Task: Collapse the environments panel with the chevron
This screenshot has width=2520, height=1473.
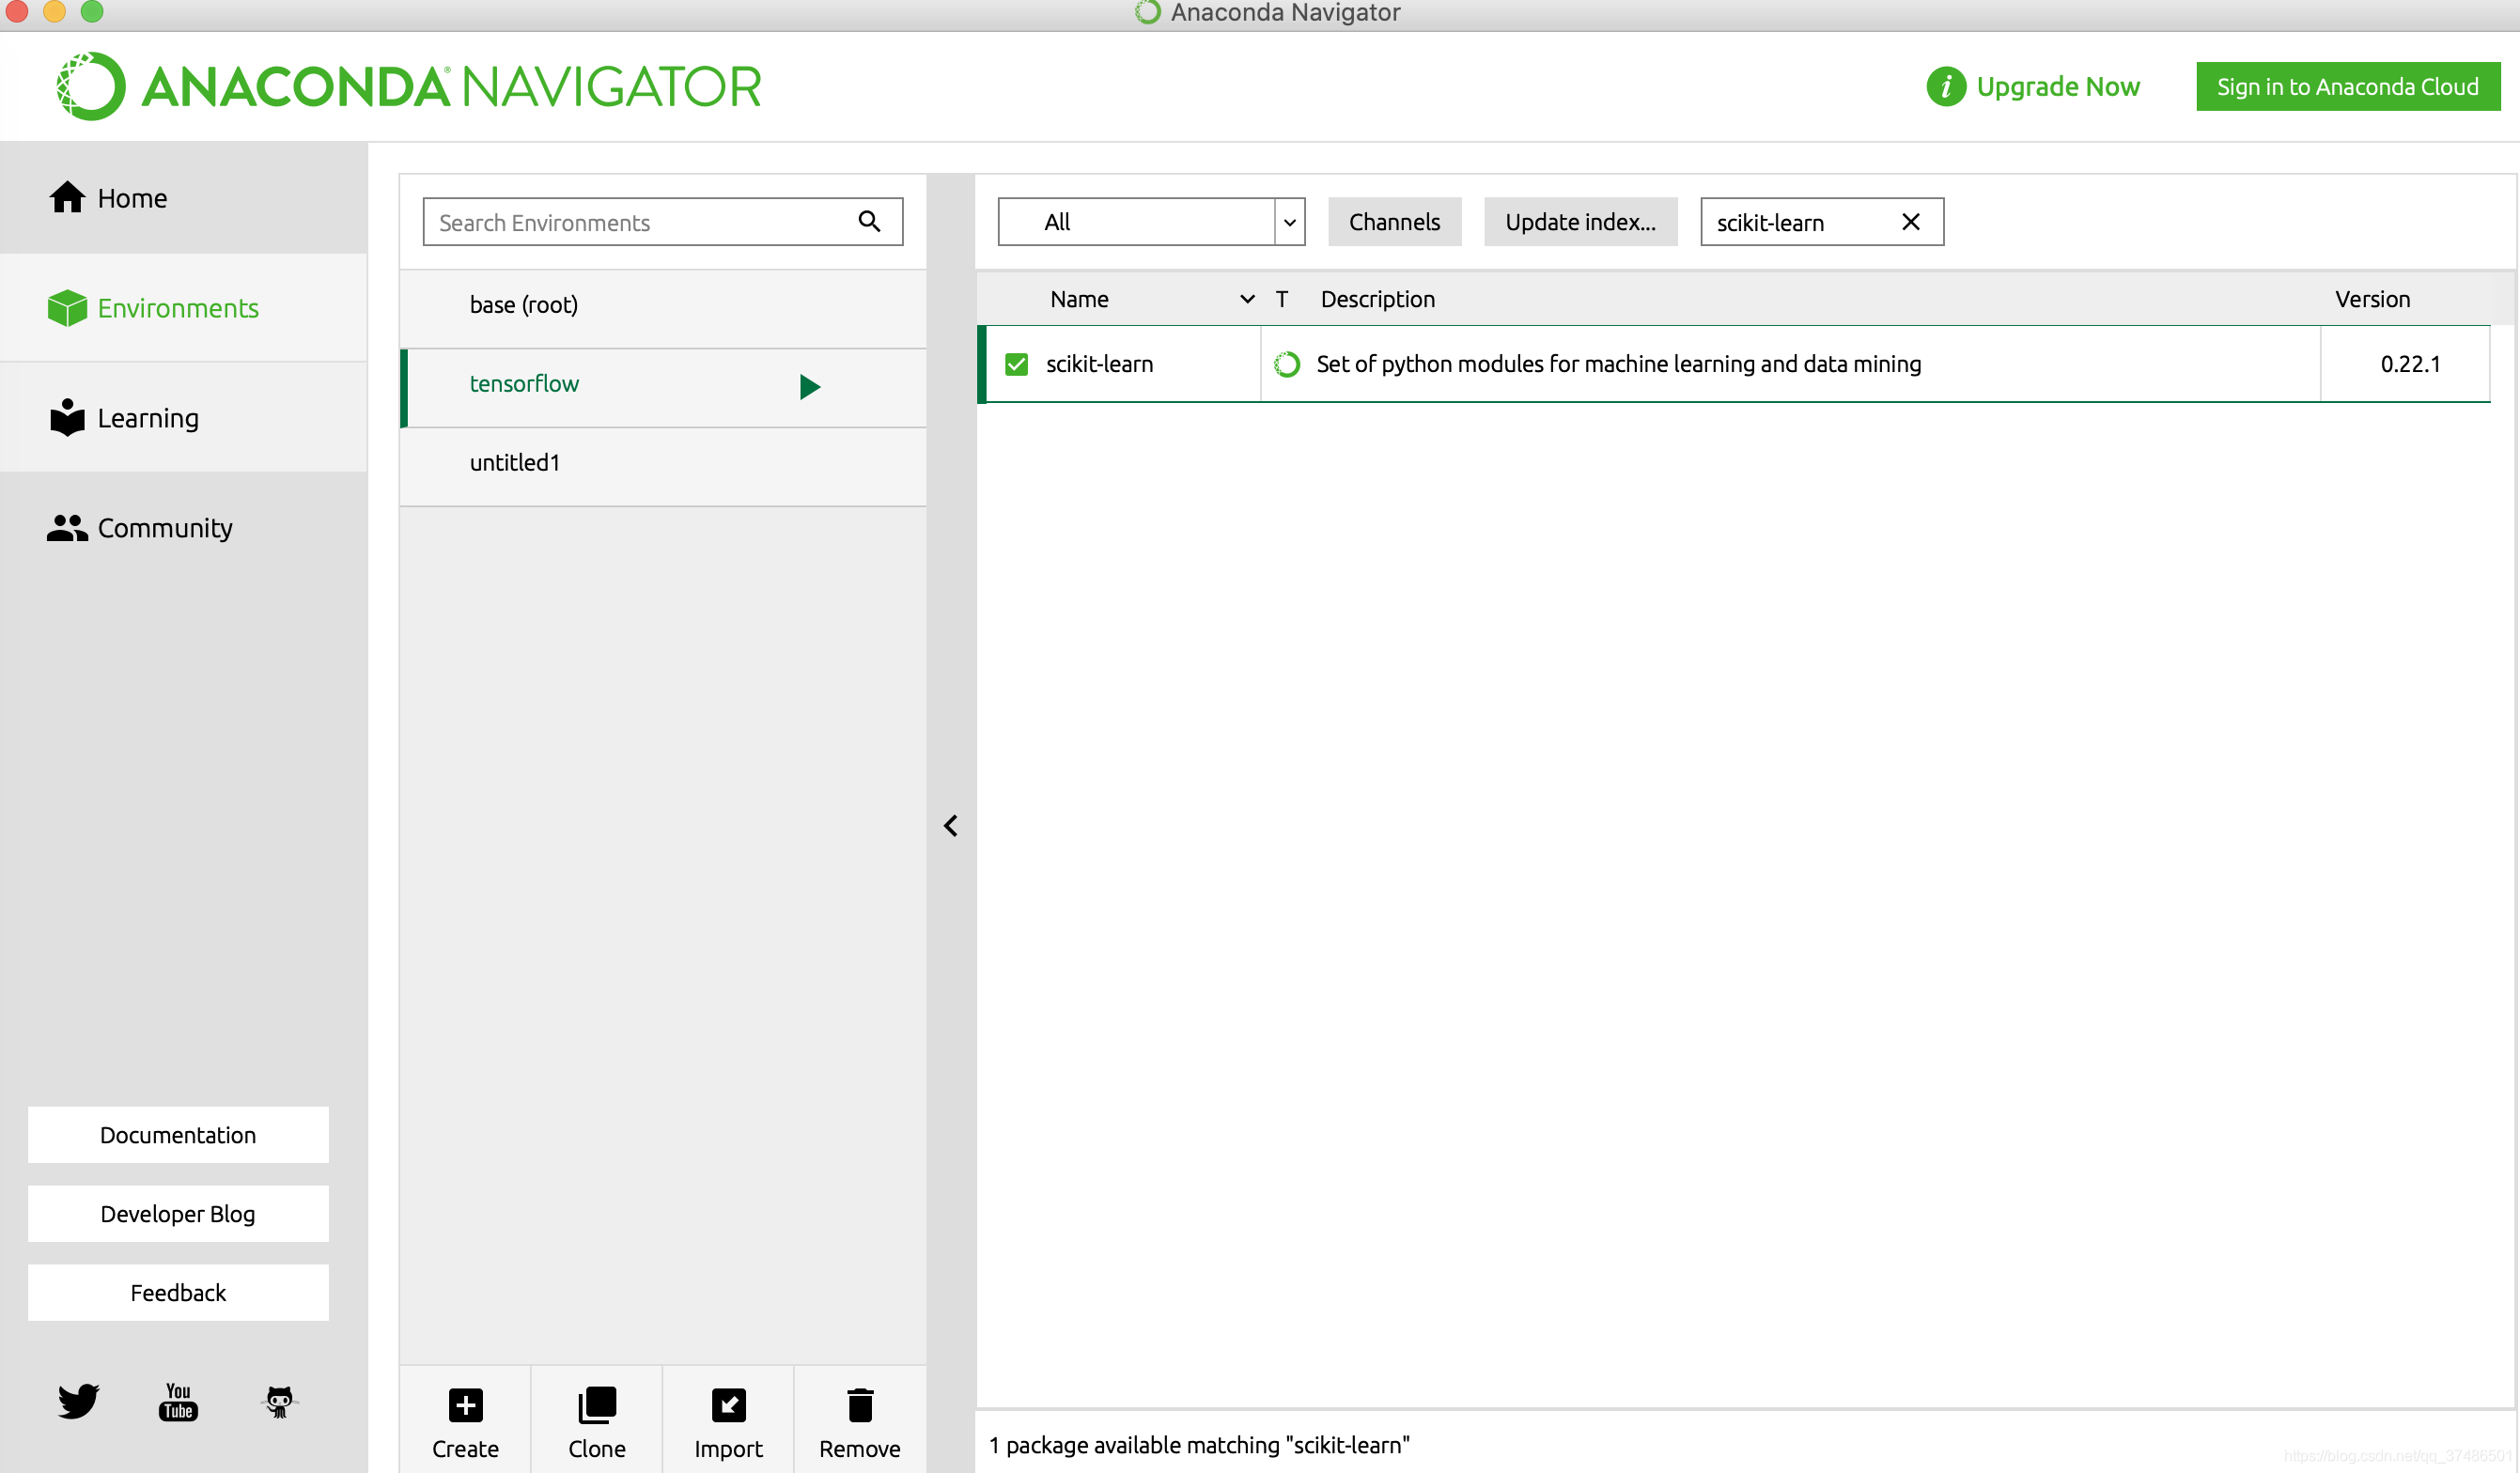Action: (x=951, y=825)
